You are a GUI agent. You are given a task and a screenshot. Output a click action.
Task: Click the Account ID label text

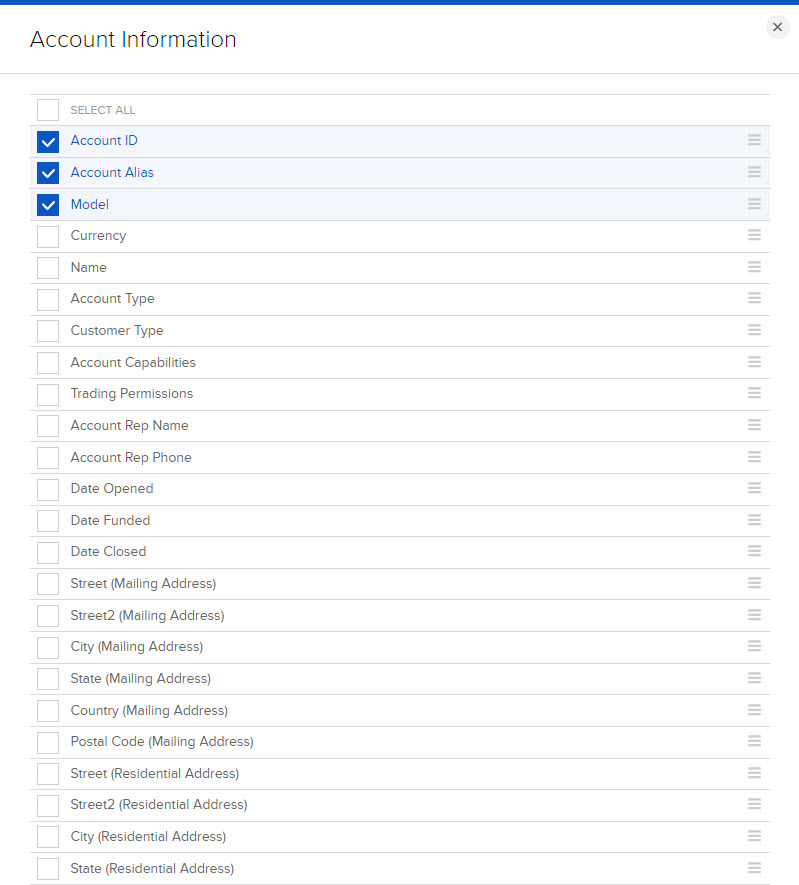tap(104, 141)
